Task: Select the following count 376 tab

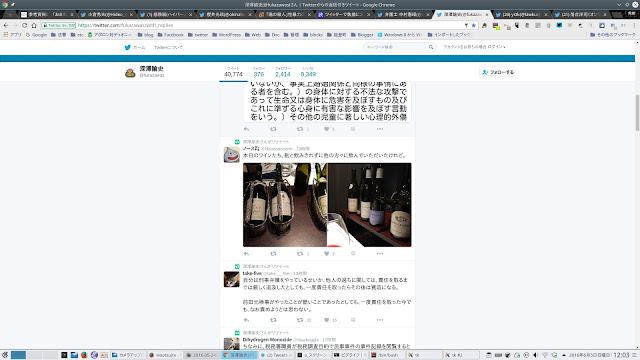Action: pyautogui.click(x=259, y=72)
